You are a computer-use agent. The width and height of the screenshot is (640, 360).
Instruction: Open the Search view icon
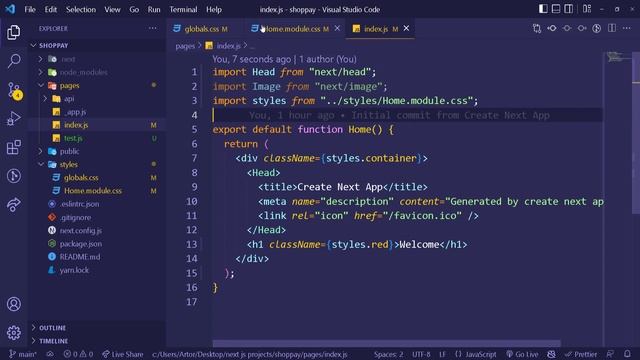[x=13, y=61]
